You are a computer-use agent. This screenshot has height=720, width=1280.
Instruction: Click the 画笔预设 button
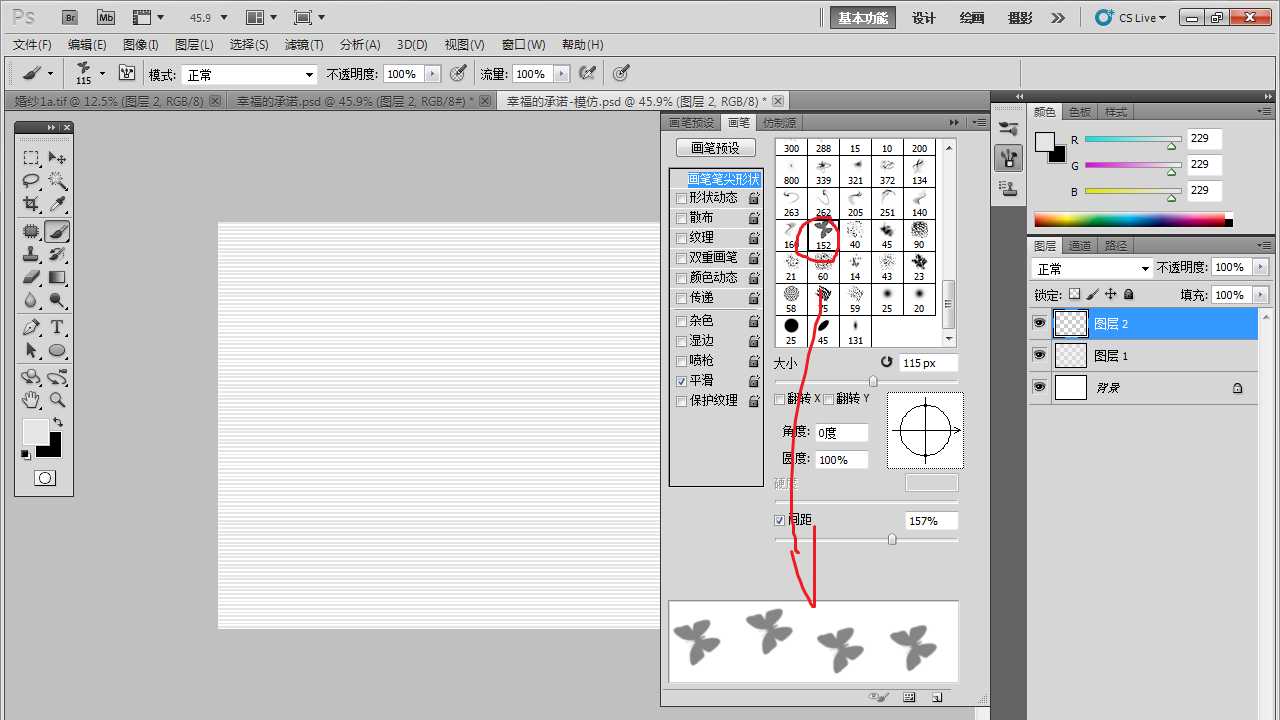716,148
